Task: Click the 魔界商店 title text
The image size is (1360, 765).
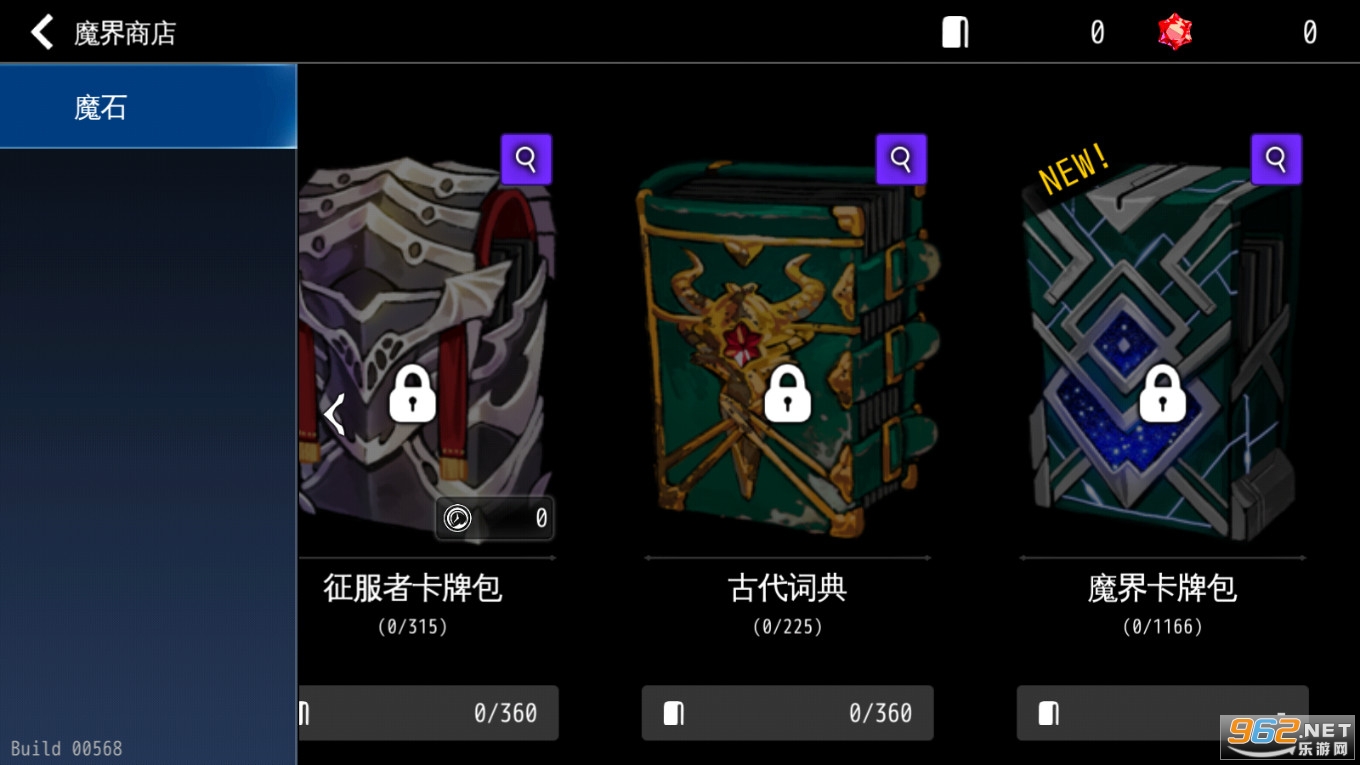Action: 125,33
